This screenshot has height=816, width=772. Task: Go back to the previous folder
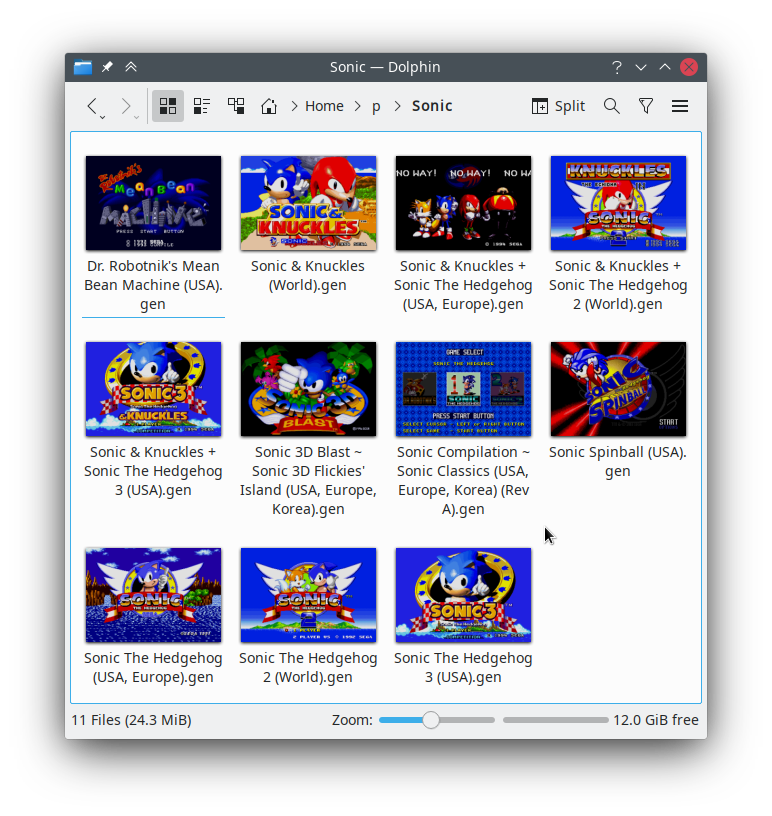(92, 106)
